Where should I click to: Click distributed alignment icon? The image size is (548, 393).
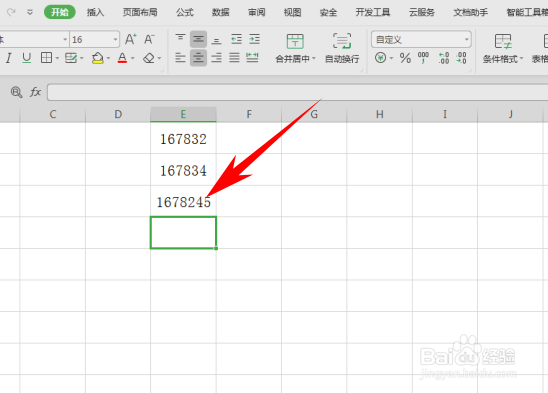[252, 57]
